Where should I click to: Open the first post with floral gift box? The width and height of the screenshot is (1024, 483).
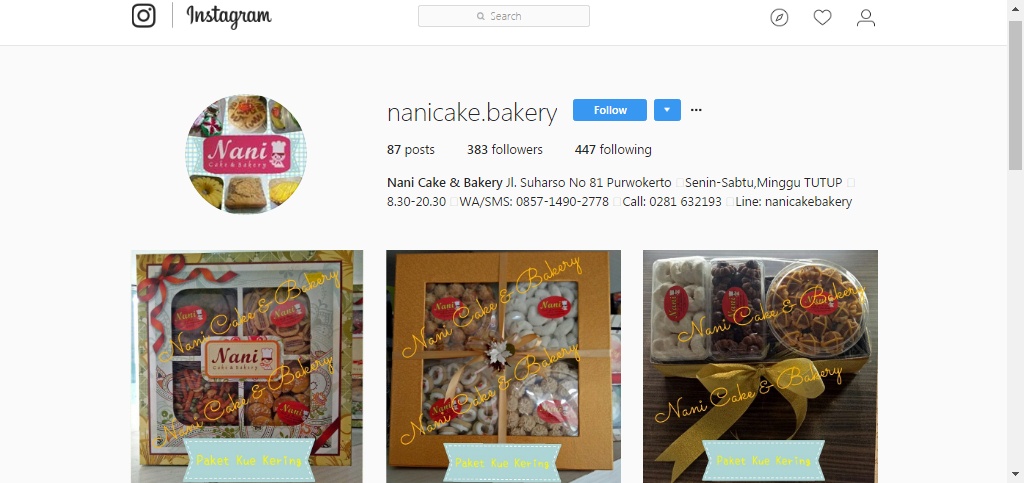tap(246, 366)
